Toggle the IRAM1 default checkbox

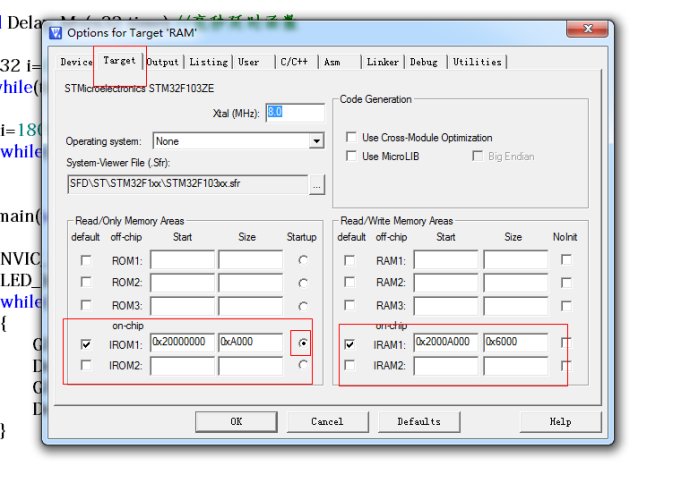tap(349, 344)
